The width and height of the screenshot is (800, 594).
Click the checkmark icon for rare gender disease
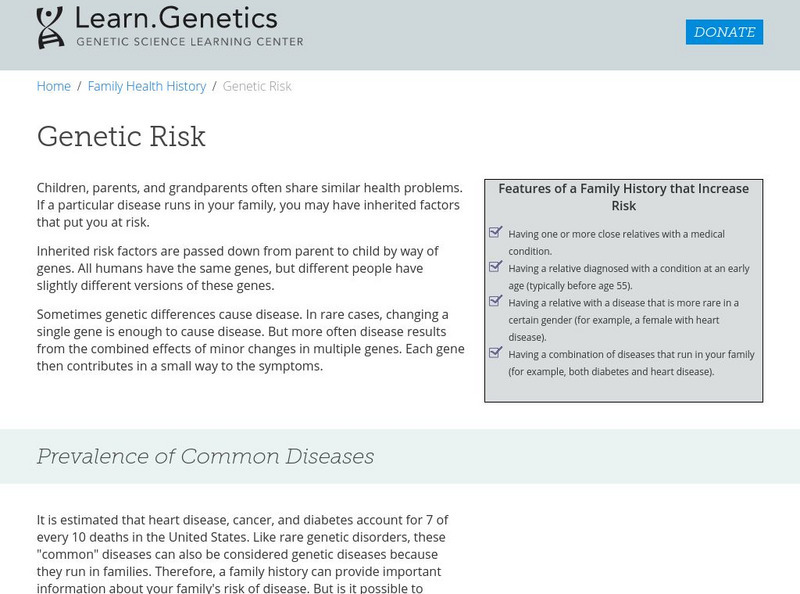(493, 301)
